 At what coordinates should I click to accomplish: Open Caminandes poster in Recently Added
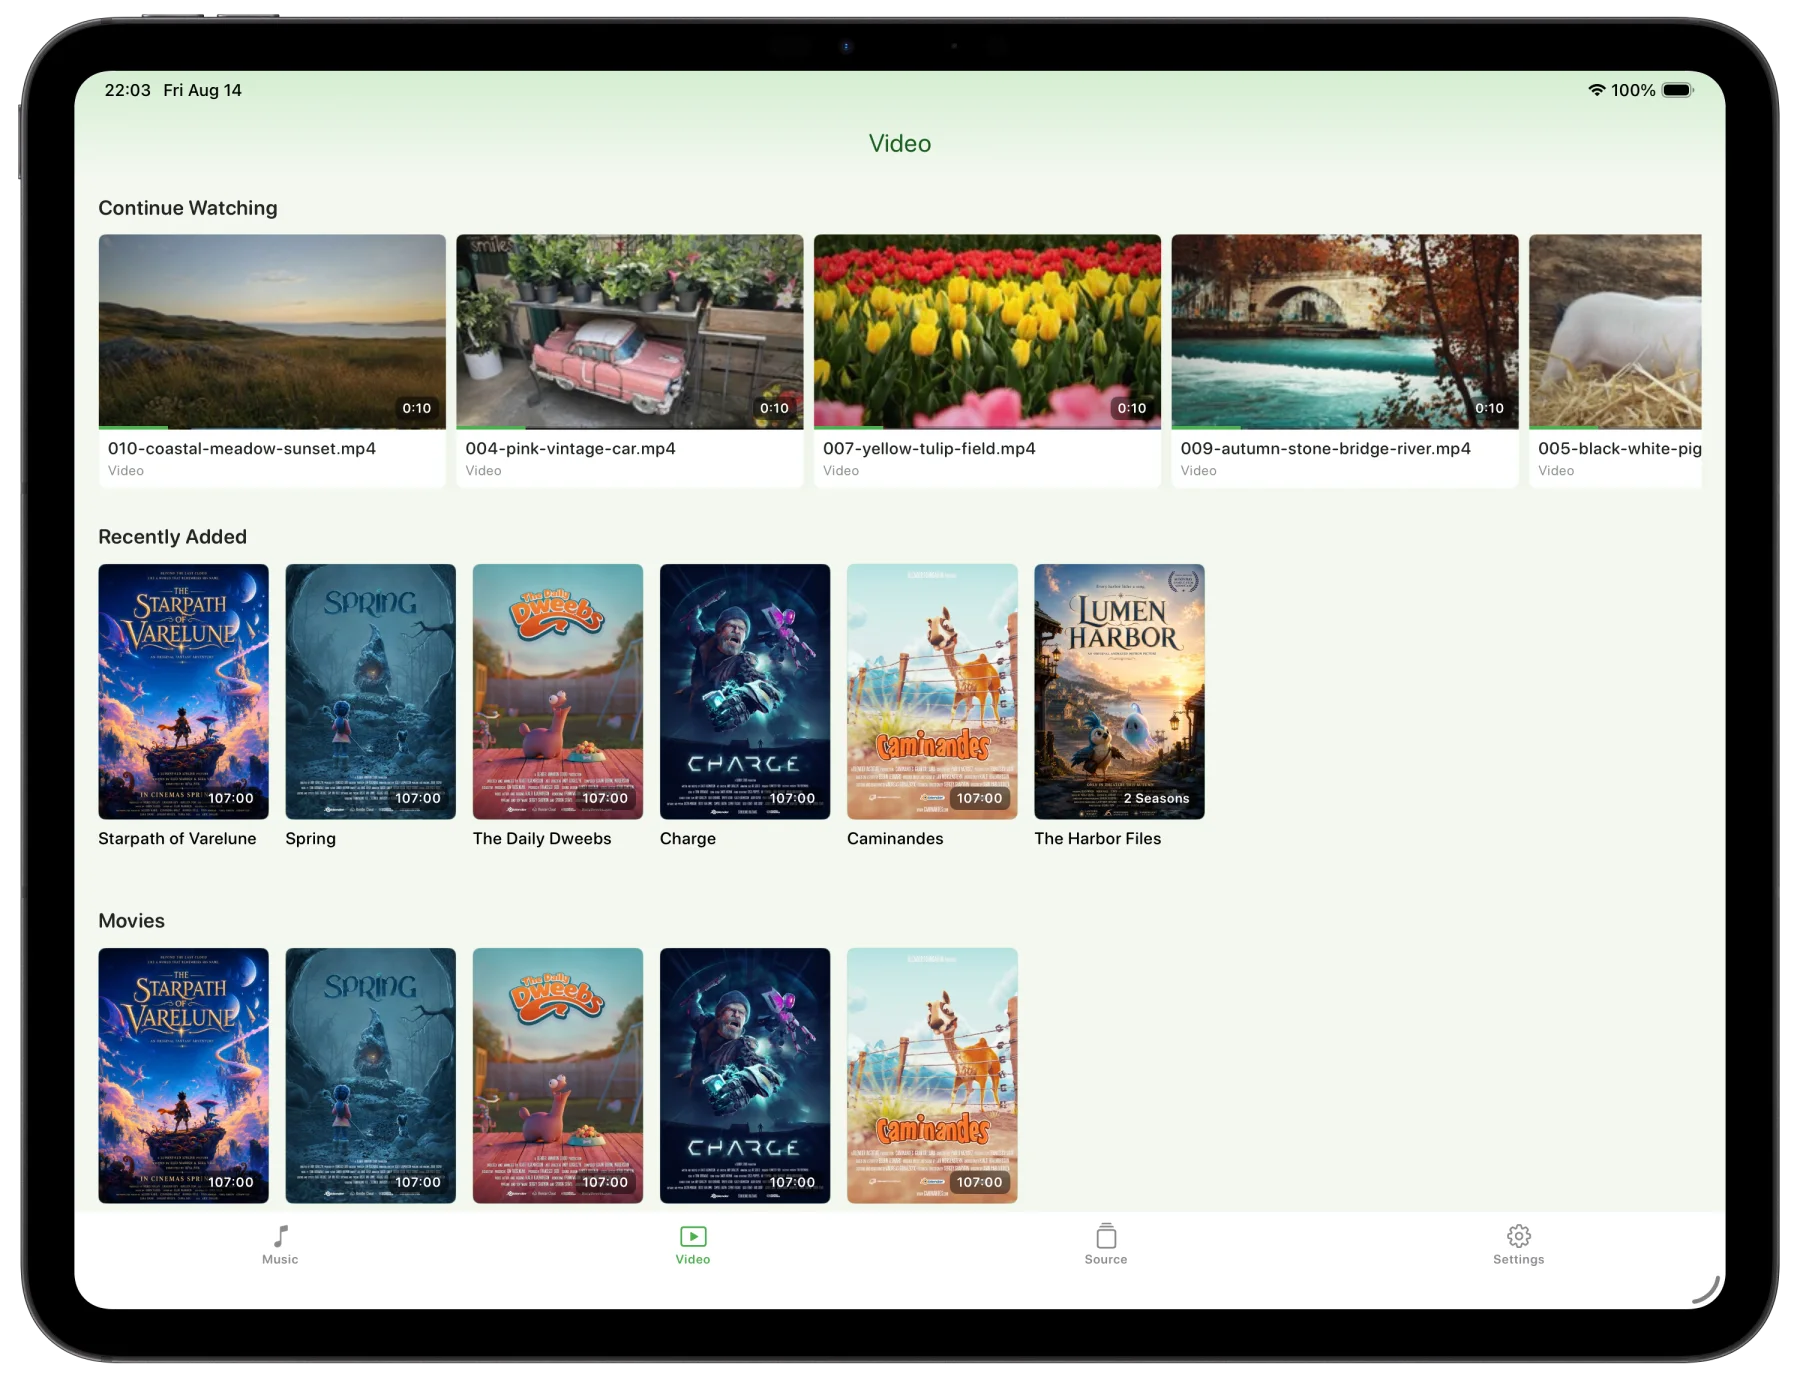coord(932,691)
